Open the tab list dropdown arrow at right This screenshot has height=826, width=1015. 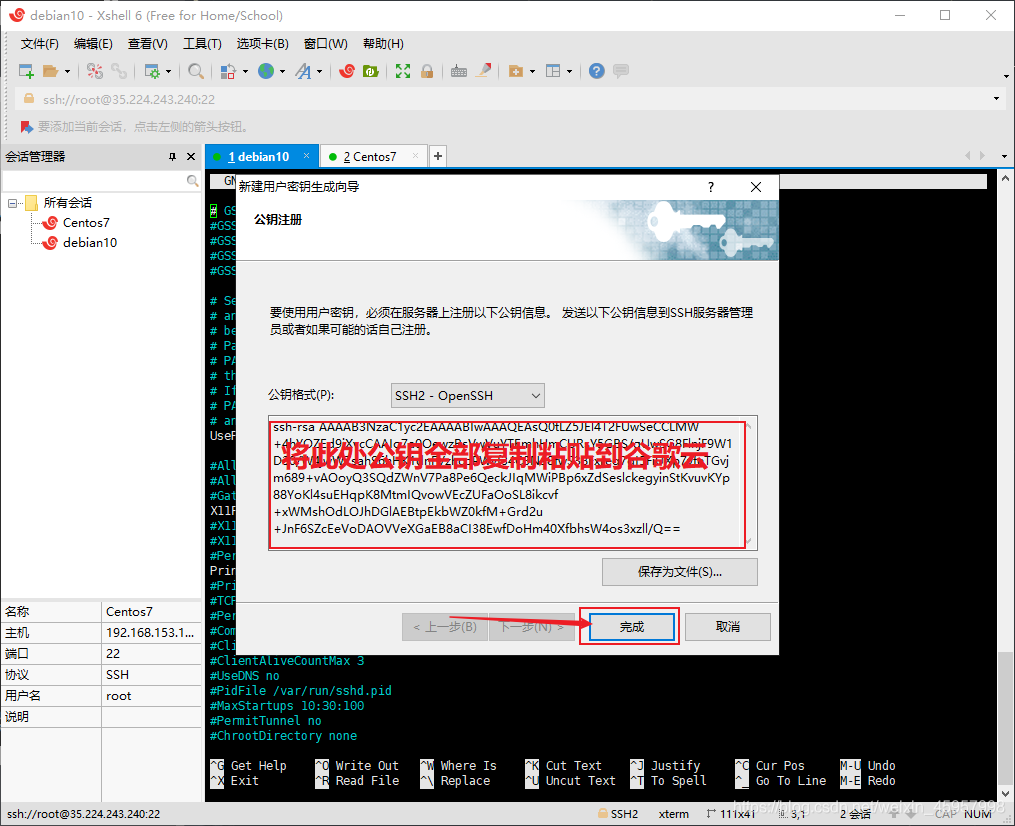[x=1004, y=156]
